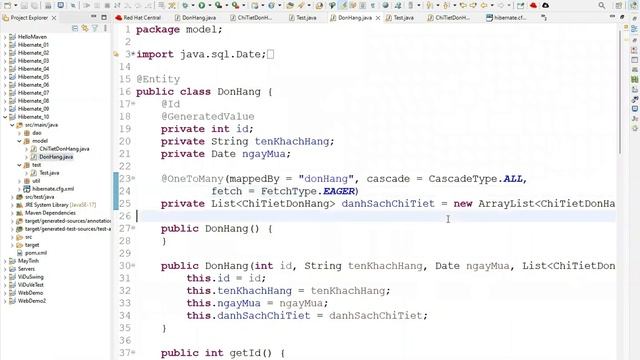Collapse All in Project Explorer toolbar
This screenshot has height=360, width=640.
(x=75, y=28)
